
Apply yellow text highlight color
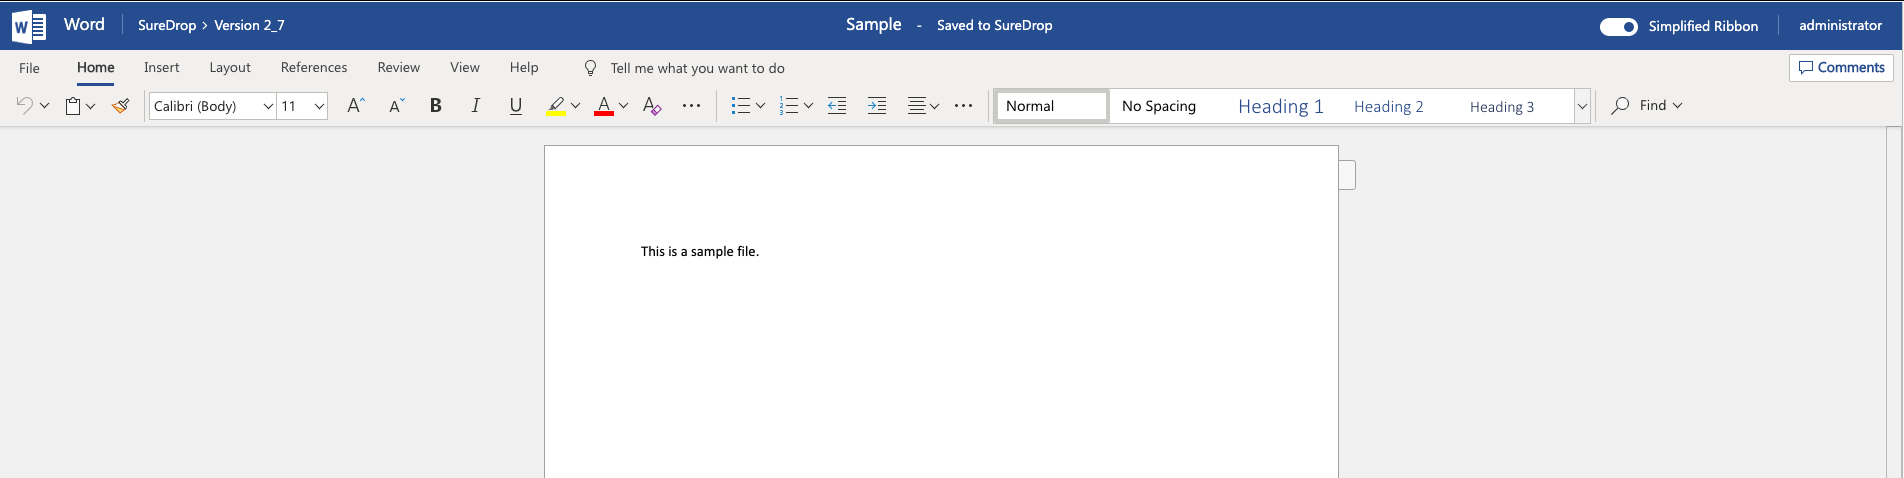click(x=556, y=106)
